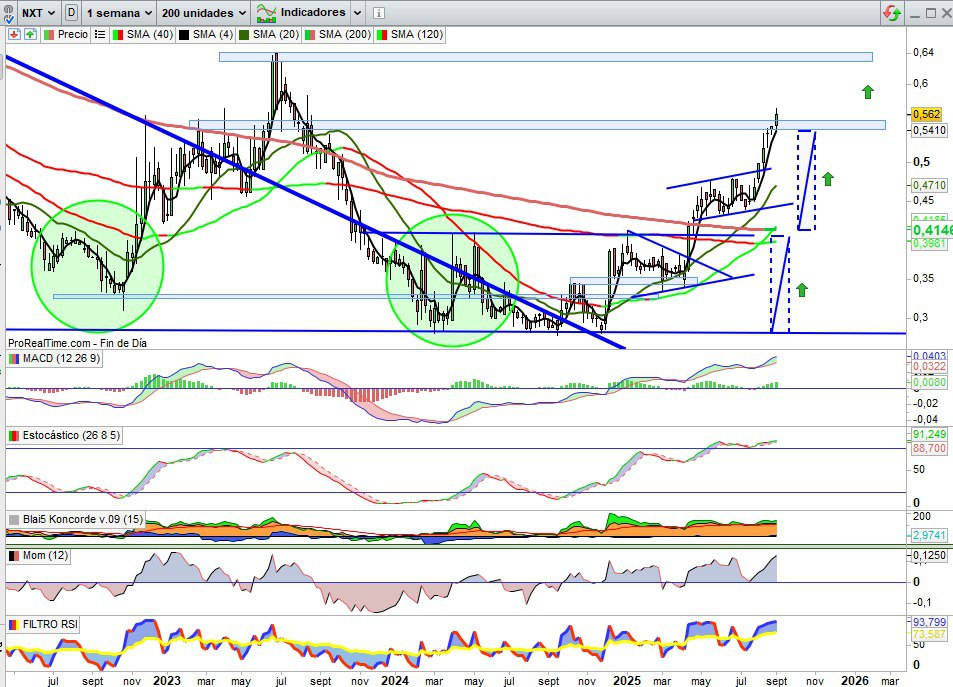Open the Precio settings label
The image size is (953, 687).
(x=66, y=35)
